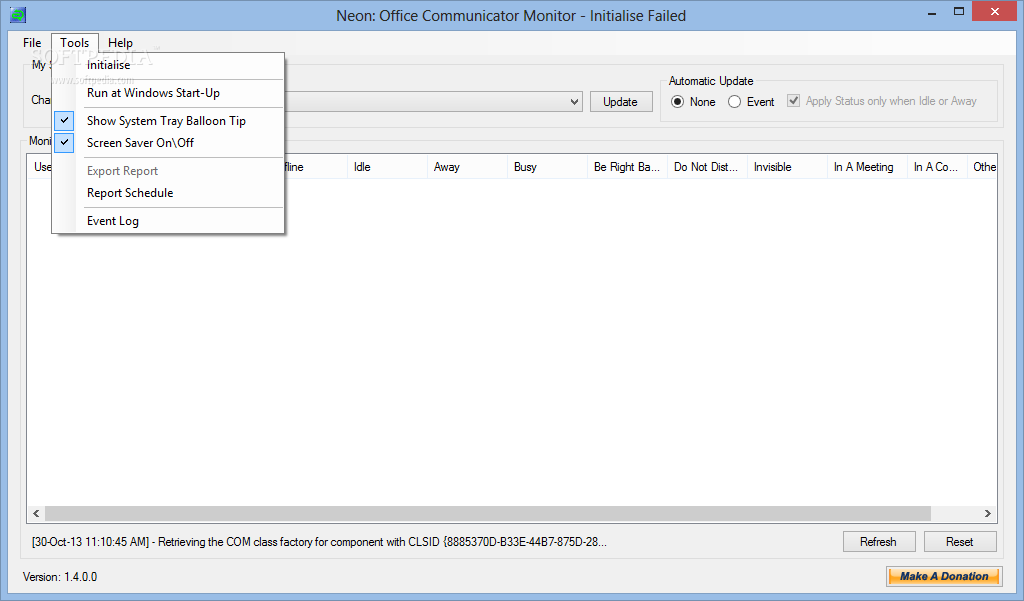Click the Reset button

959,542
